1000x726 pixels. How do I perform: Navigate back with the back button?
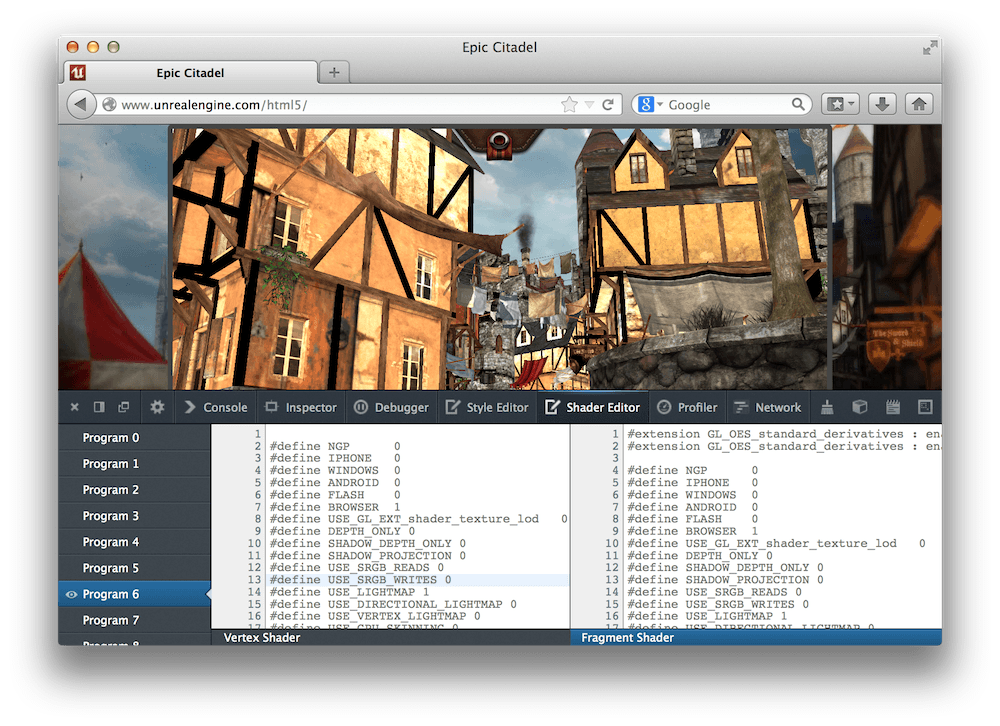coord(81,103)
